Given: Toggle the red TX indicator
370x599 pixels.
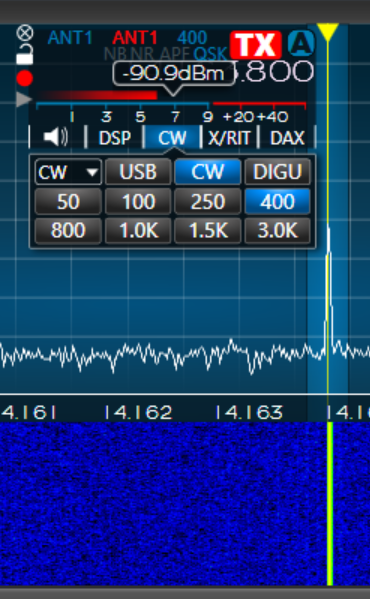Looking at the screenshot, I should 256,45.
